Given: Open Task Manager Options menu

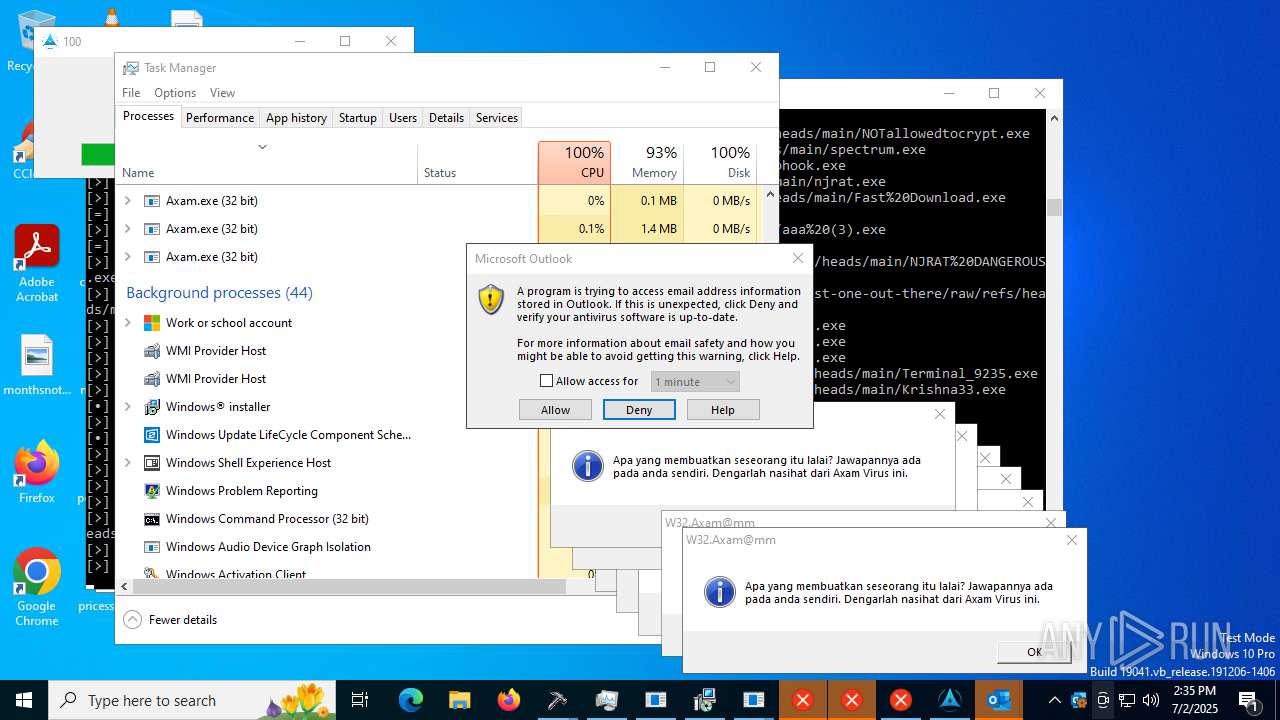Looking at the screenshot, I should pyautogui.click(x=175, y=93).
